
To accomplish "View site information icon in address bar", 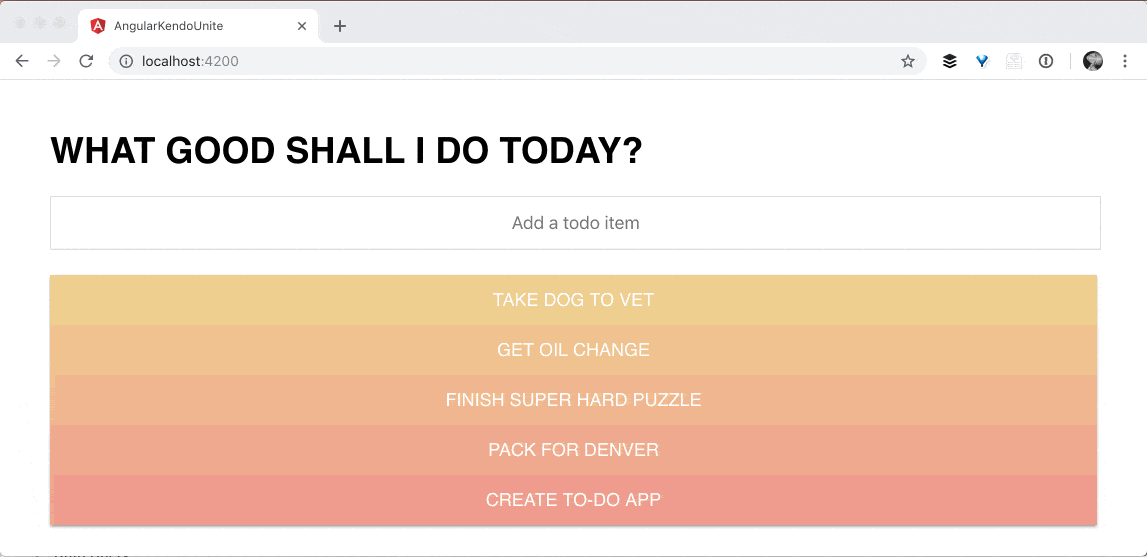I will pos(127,61).
